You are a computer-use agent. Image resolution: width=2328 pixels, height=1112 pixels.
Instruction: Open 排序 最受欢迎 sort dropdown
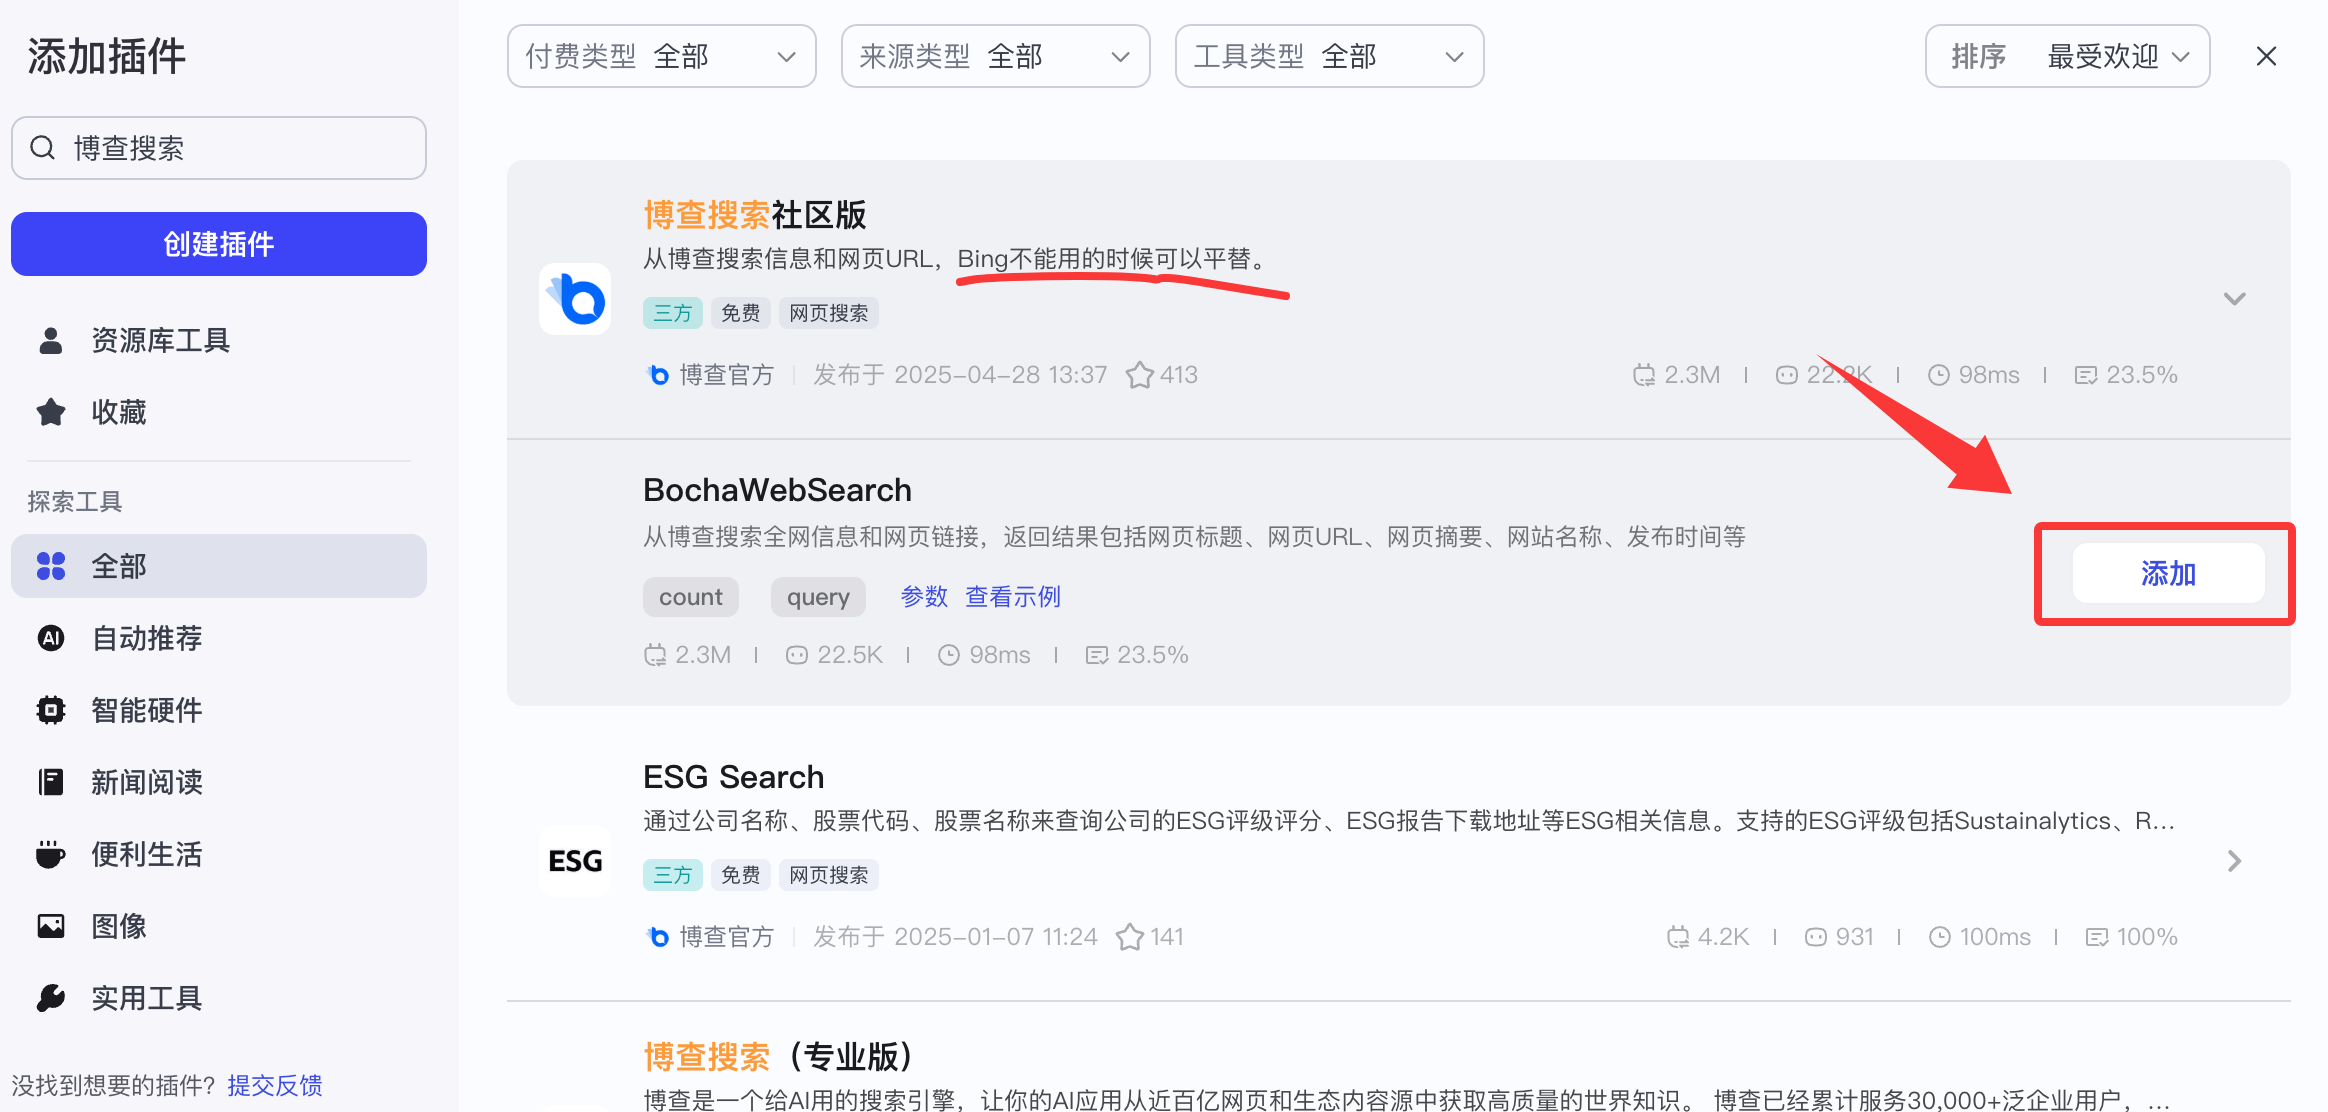click(2067, 56)
